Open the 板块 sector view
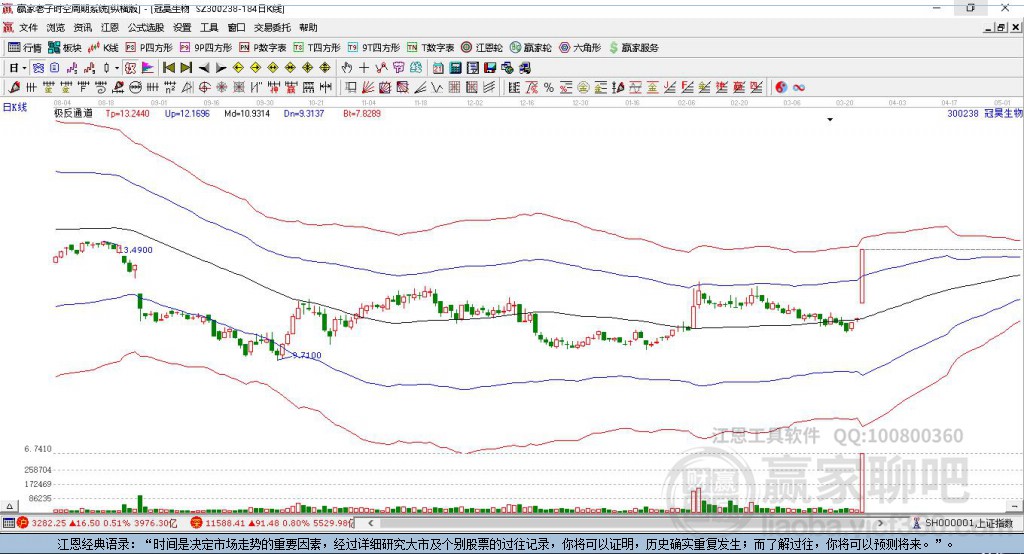The height and width of the screenshot is (554, 1024). click(65, 48)
